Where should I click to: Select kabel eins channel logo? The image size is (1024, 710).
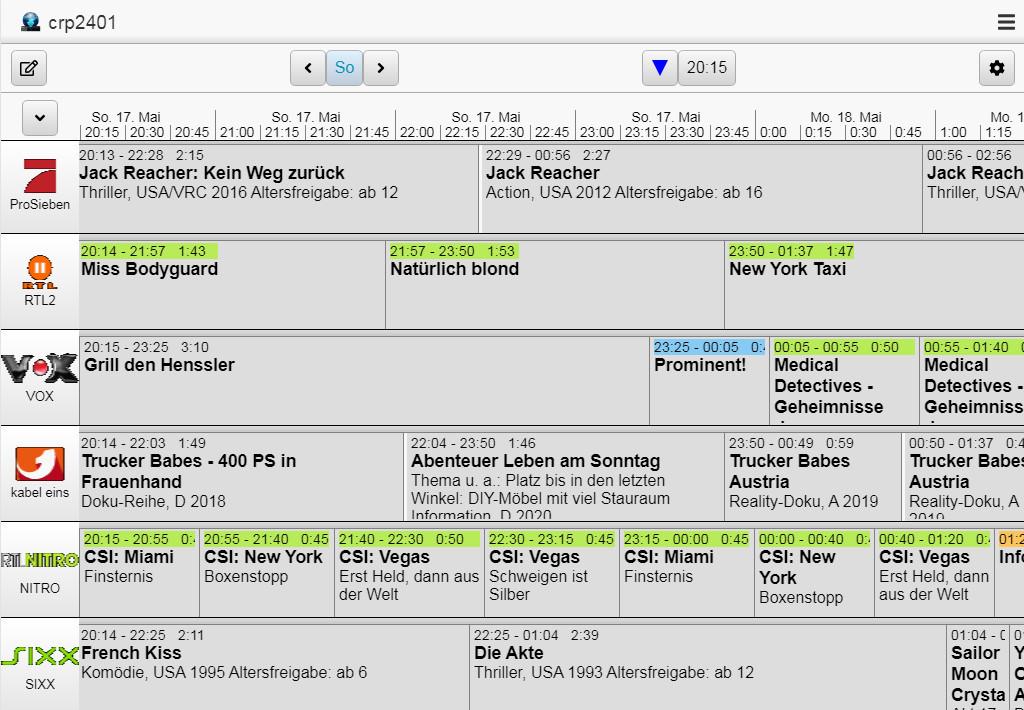[40, 464]
